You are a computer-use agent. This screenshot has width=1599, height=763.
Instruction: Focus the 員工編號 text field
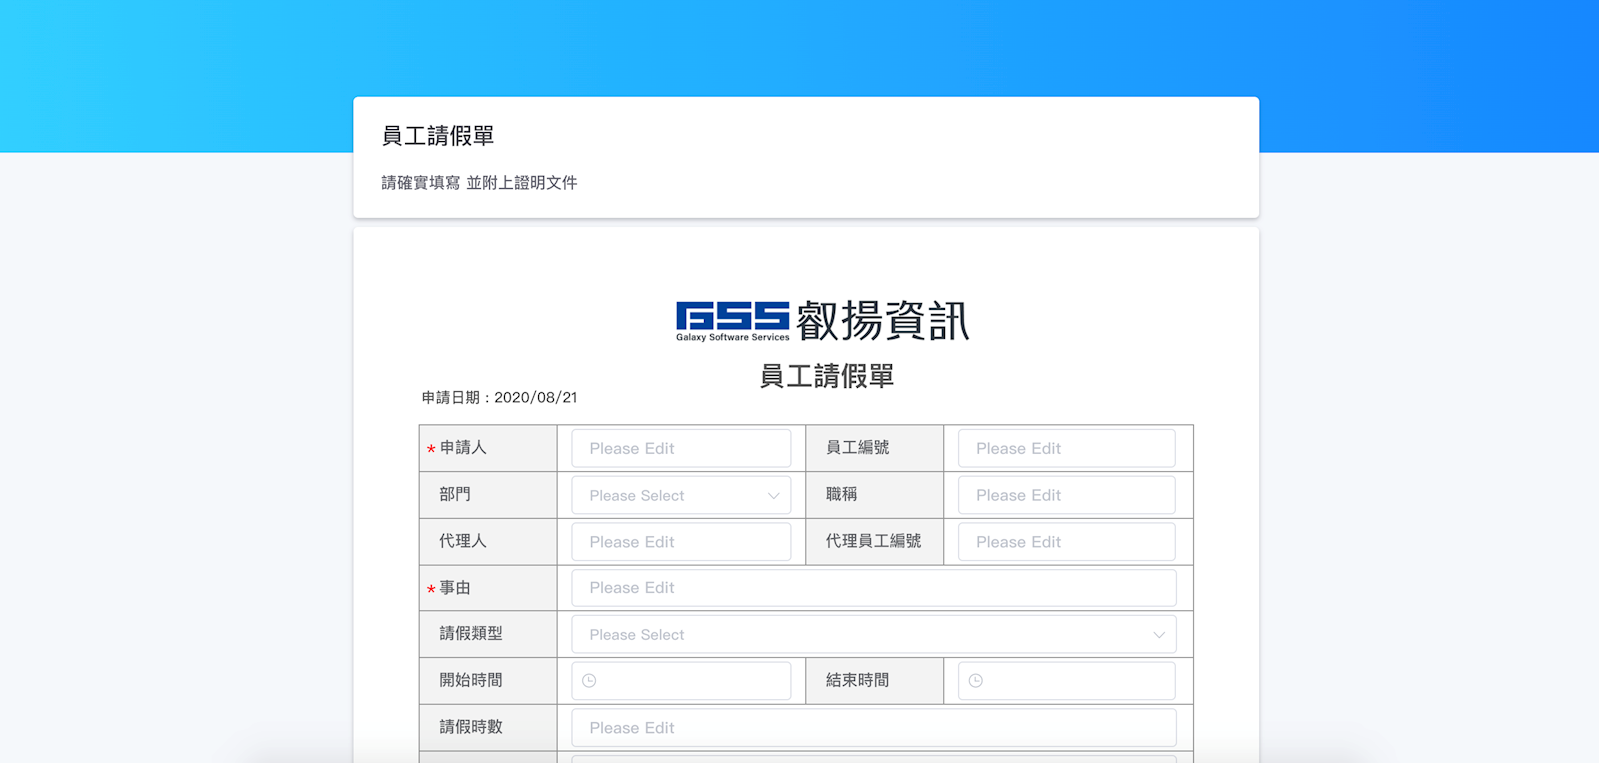pos(1066,449)
